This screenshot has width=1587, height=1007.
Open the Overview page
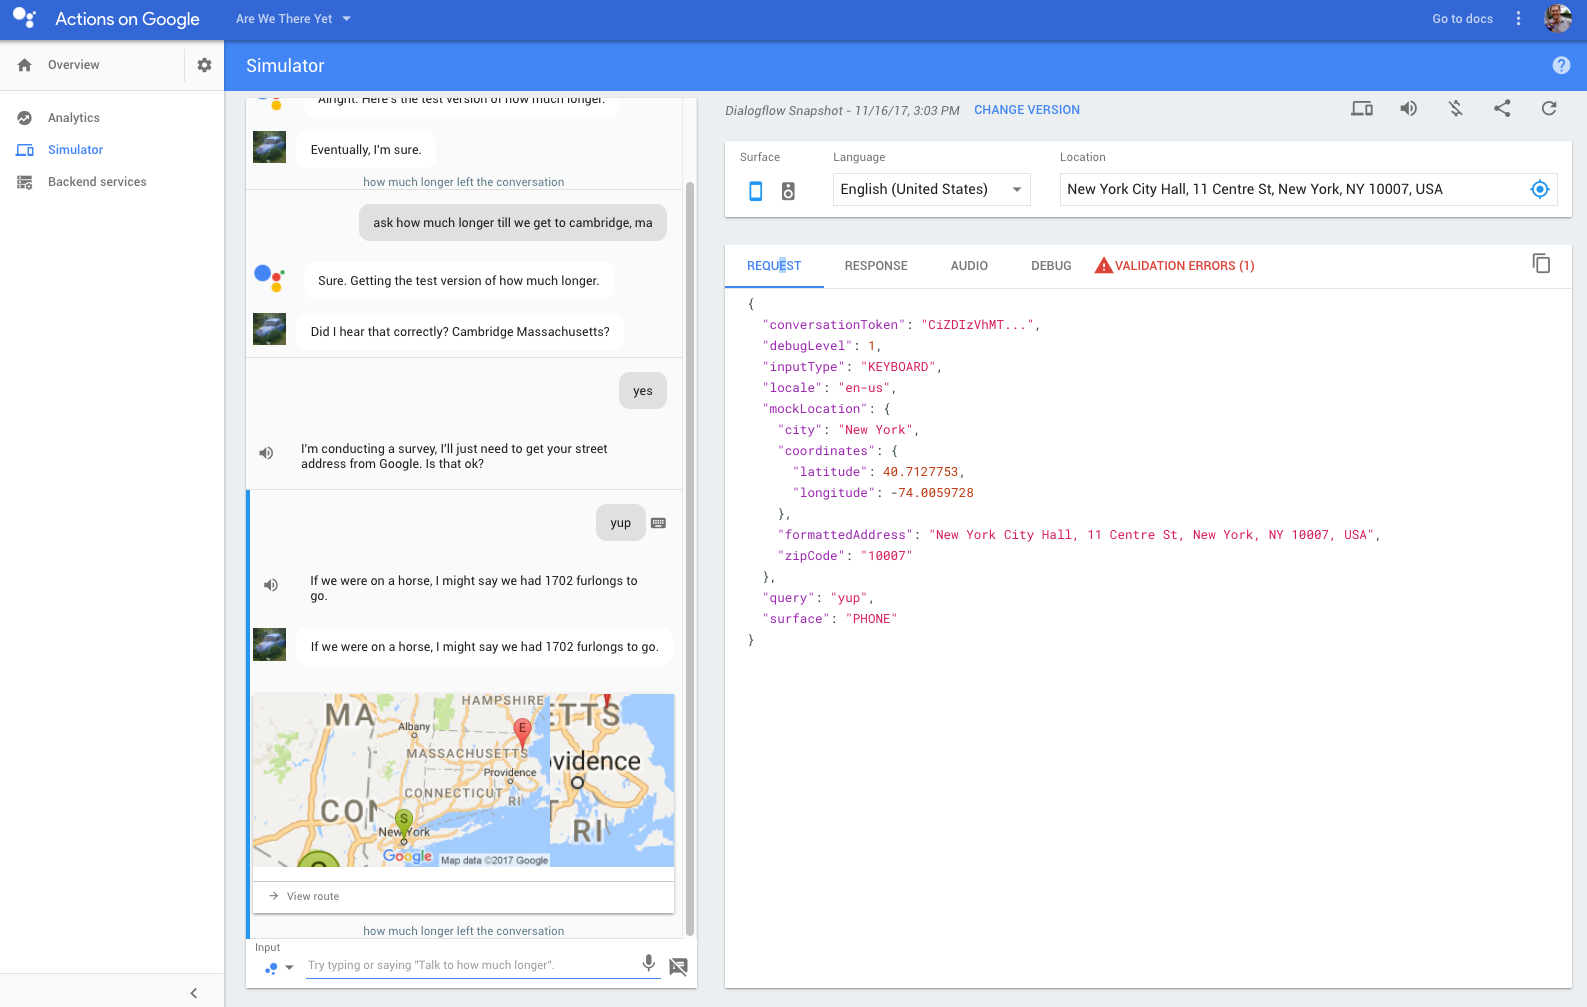[x=74, y=65]
